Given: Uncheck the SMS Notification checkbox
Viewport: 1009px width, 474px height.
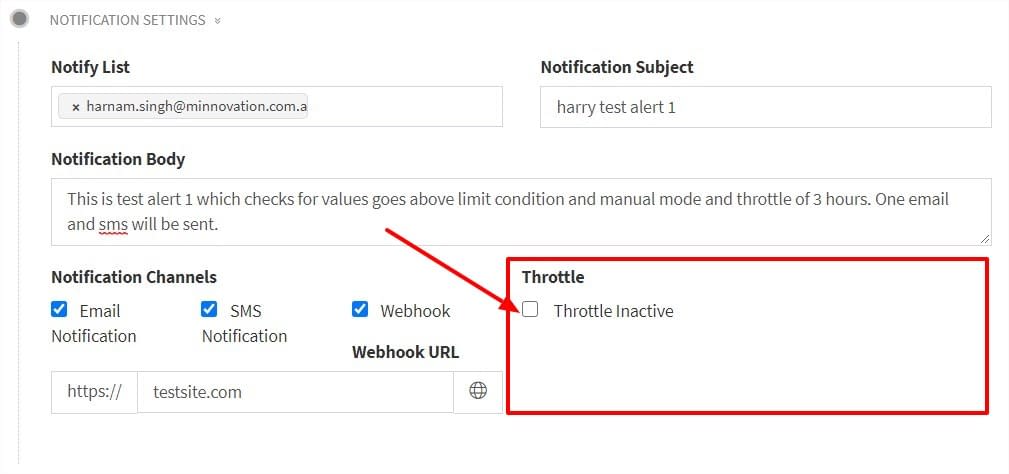Looking at the screenshot, I should point(209,310).
